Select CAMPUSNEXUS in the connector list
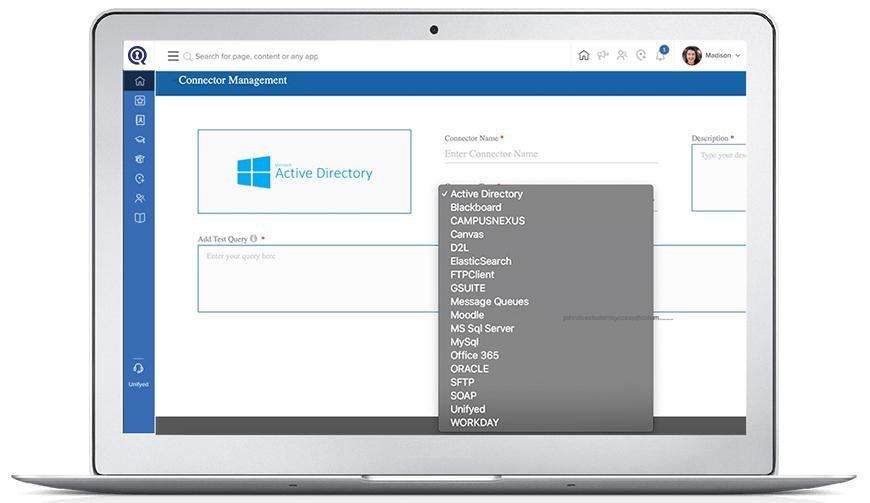Viewport: 870px width, 503px height. tap(545, 221)
